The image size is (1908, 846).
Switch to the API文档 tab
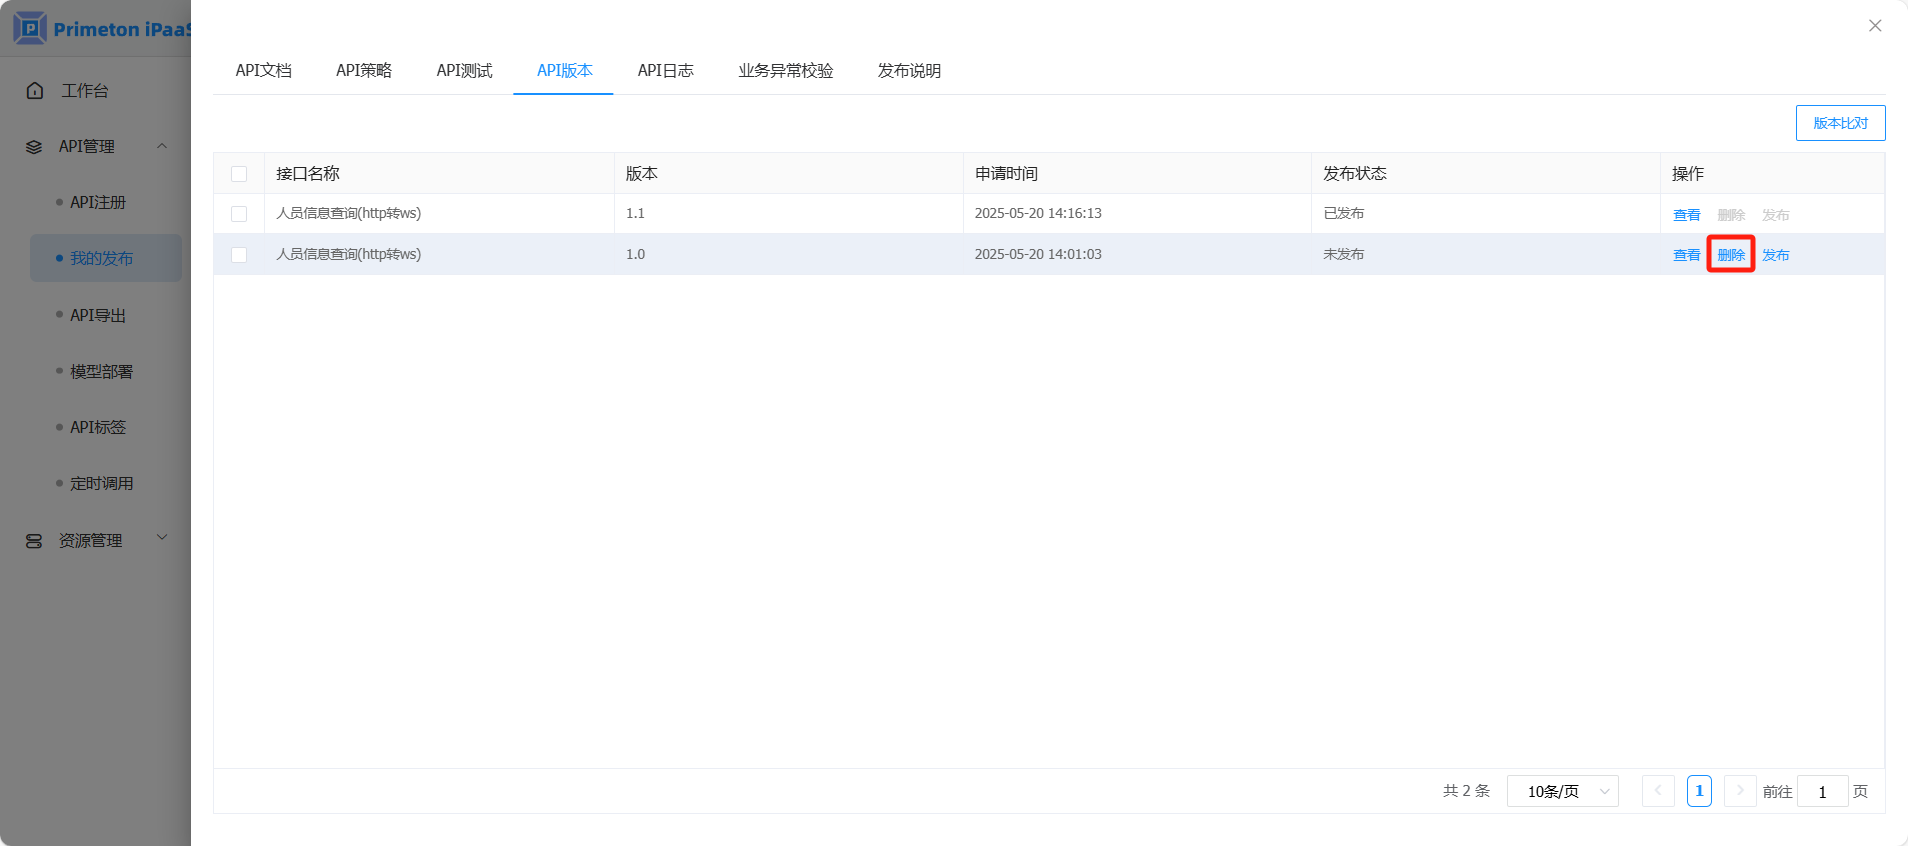pos(263,71)
